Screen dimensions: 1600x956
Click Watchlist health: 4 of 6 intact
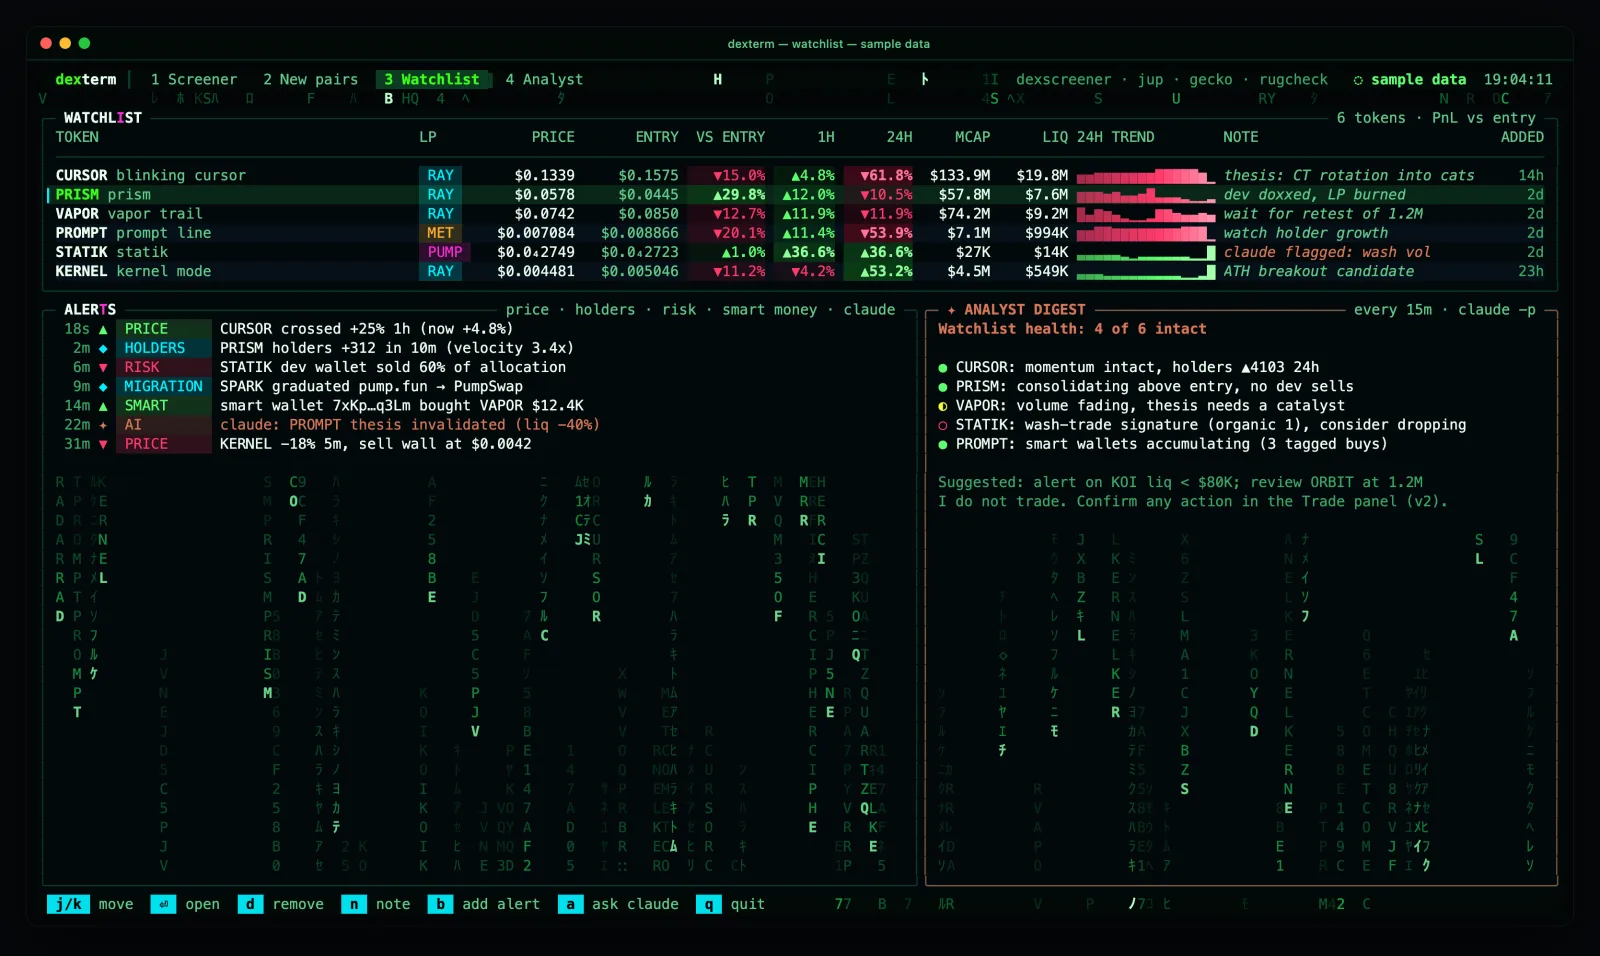point(1072,329)
